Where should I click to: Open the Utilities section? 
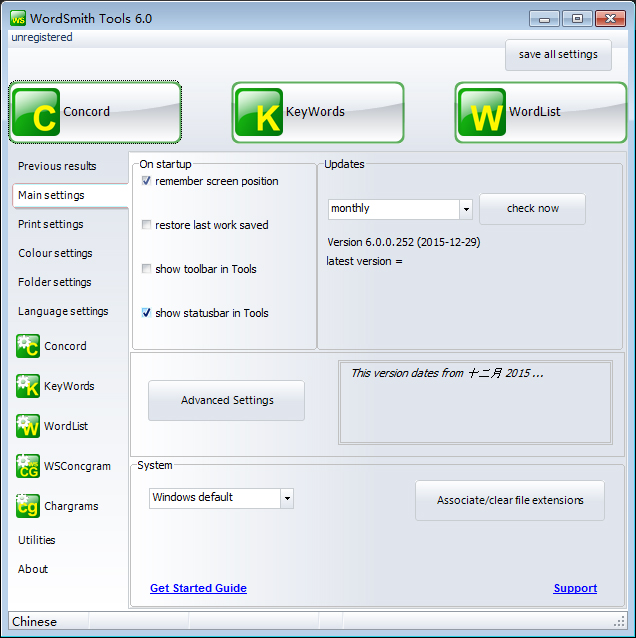tap(37, 540)
